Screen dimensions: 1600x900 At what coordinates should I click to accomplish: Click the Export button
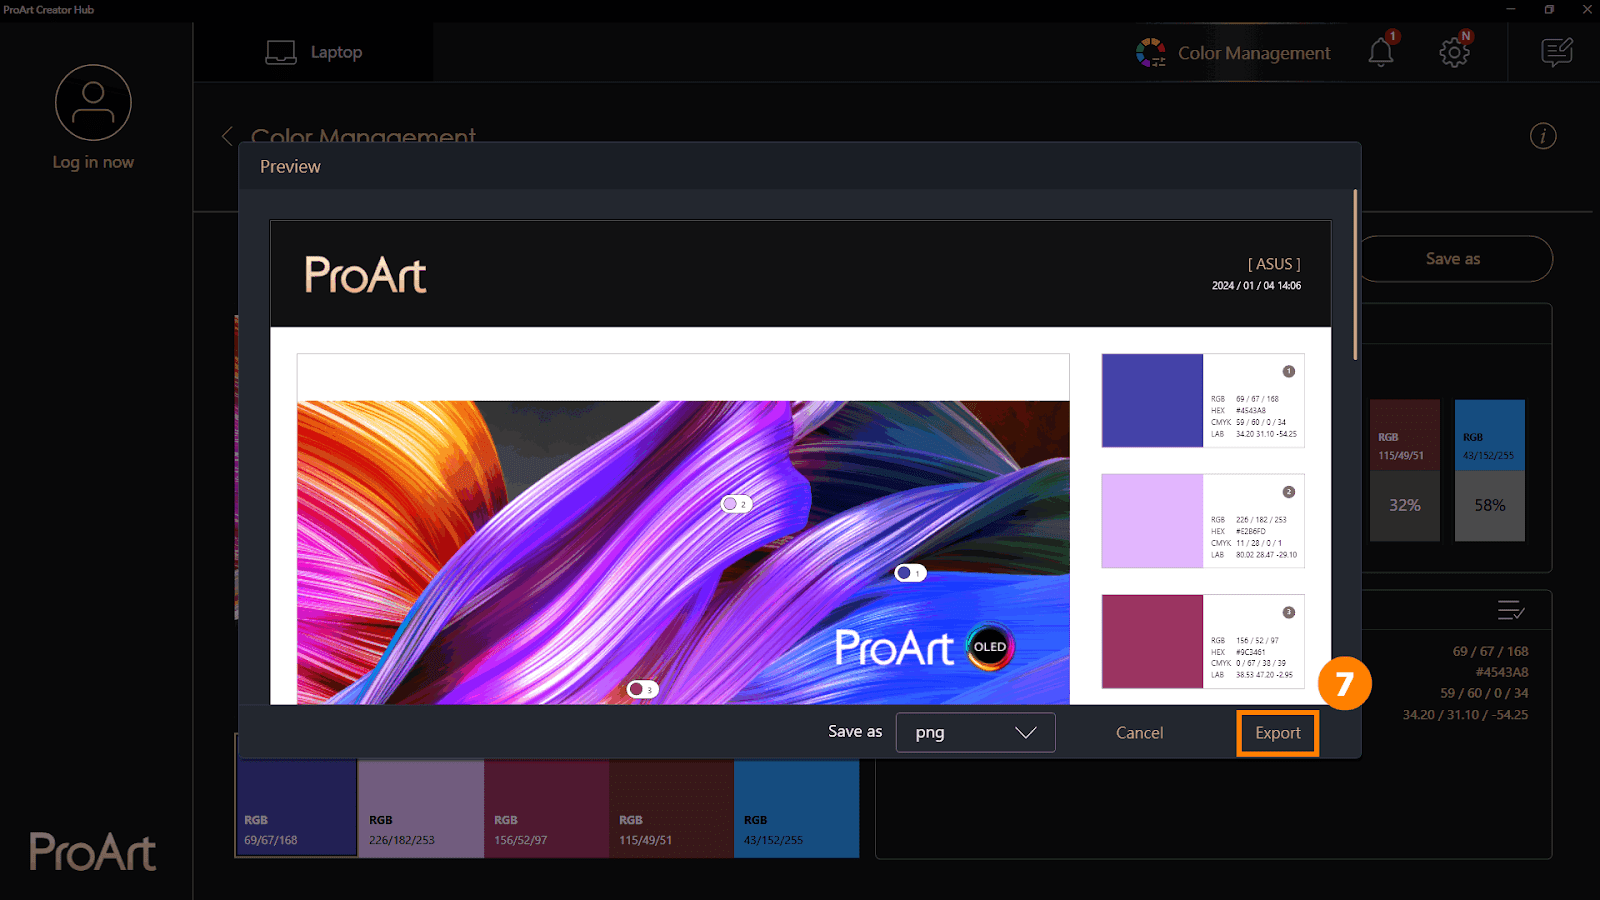[1277, 733]
